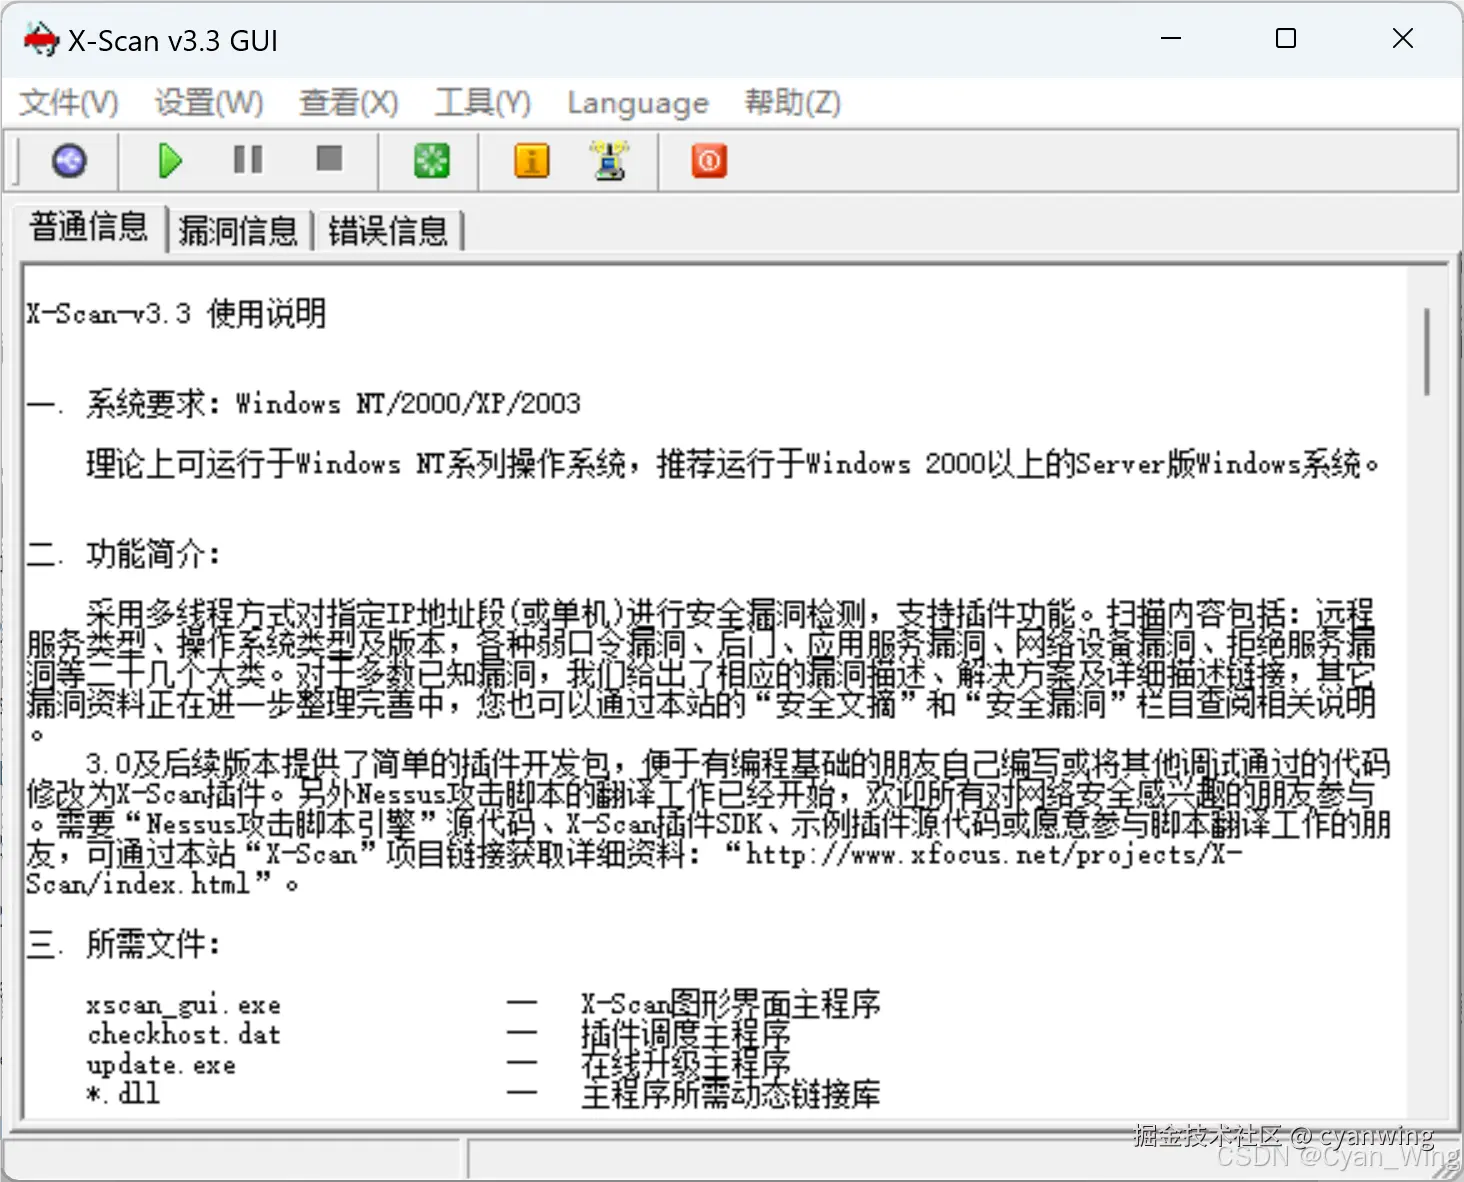Click the file name 'checkhost.dat'
The width and height of the screenshot is (1464, 1182).
tap(184, 1034)
